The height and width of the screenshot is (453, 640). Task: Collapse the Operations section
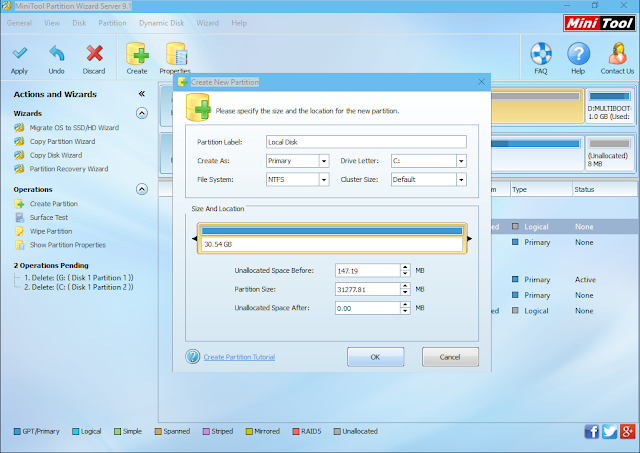tap(142, 189)
